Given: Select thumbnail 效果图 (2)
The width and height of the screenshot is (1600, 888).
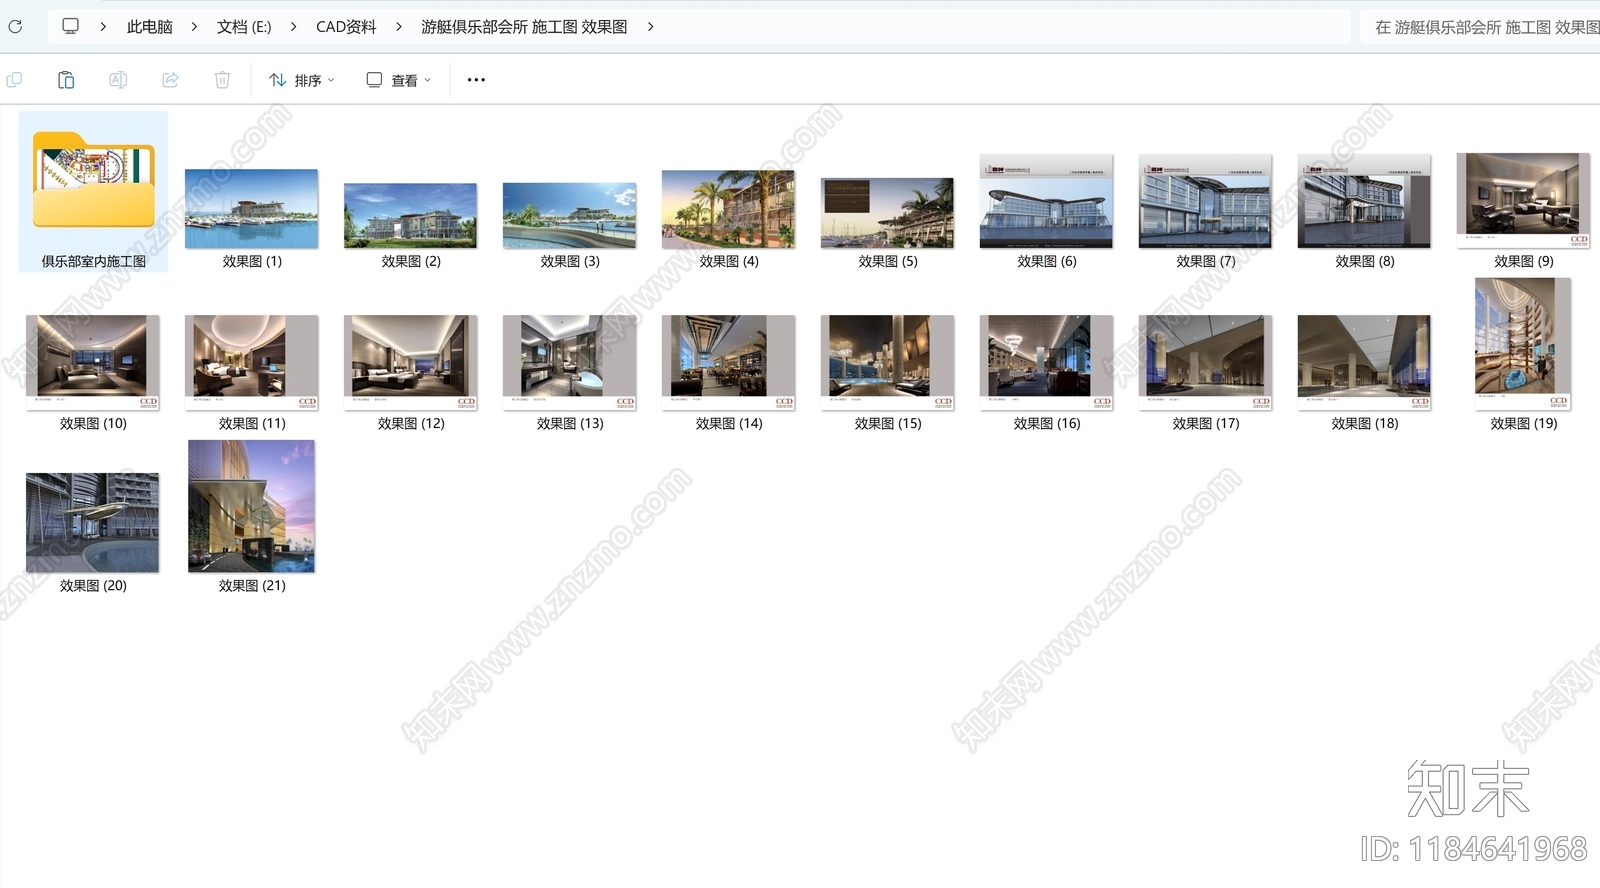Looking at the screenshot, I should pos(410,216).
